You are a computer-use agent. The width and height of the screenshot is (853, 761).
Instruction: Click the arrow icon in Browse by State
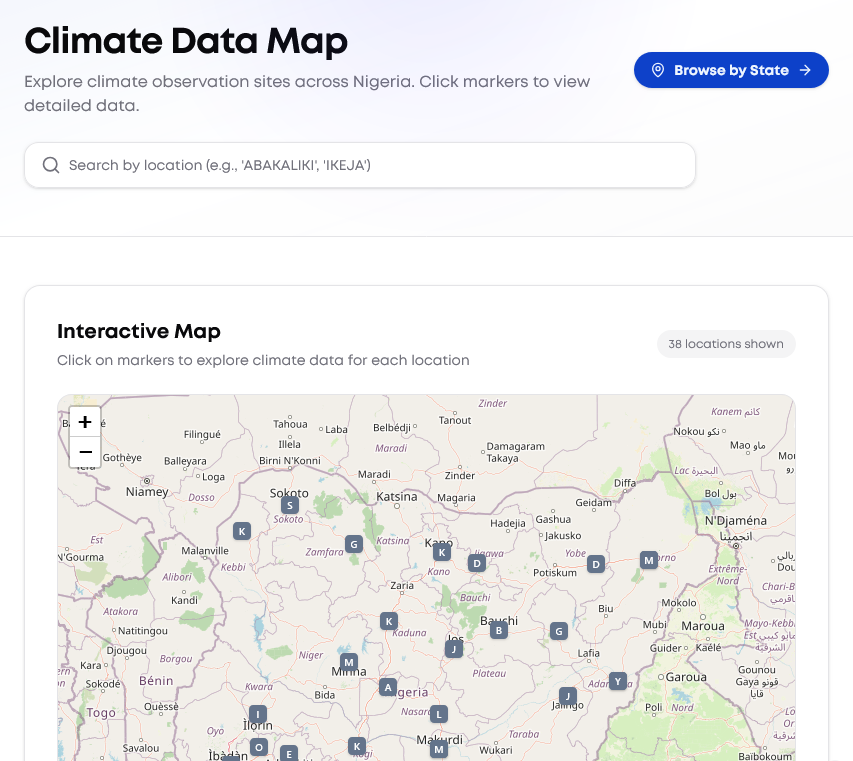coord(805,70)
